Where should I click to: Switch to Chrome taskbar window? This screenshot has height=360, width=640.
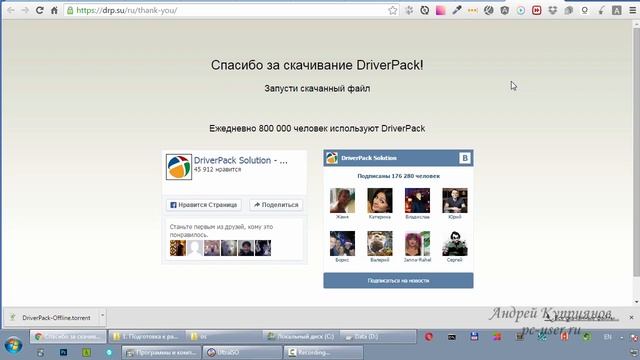point(68,337)
